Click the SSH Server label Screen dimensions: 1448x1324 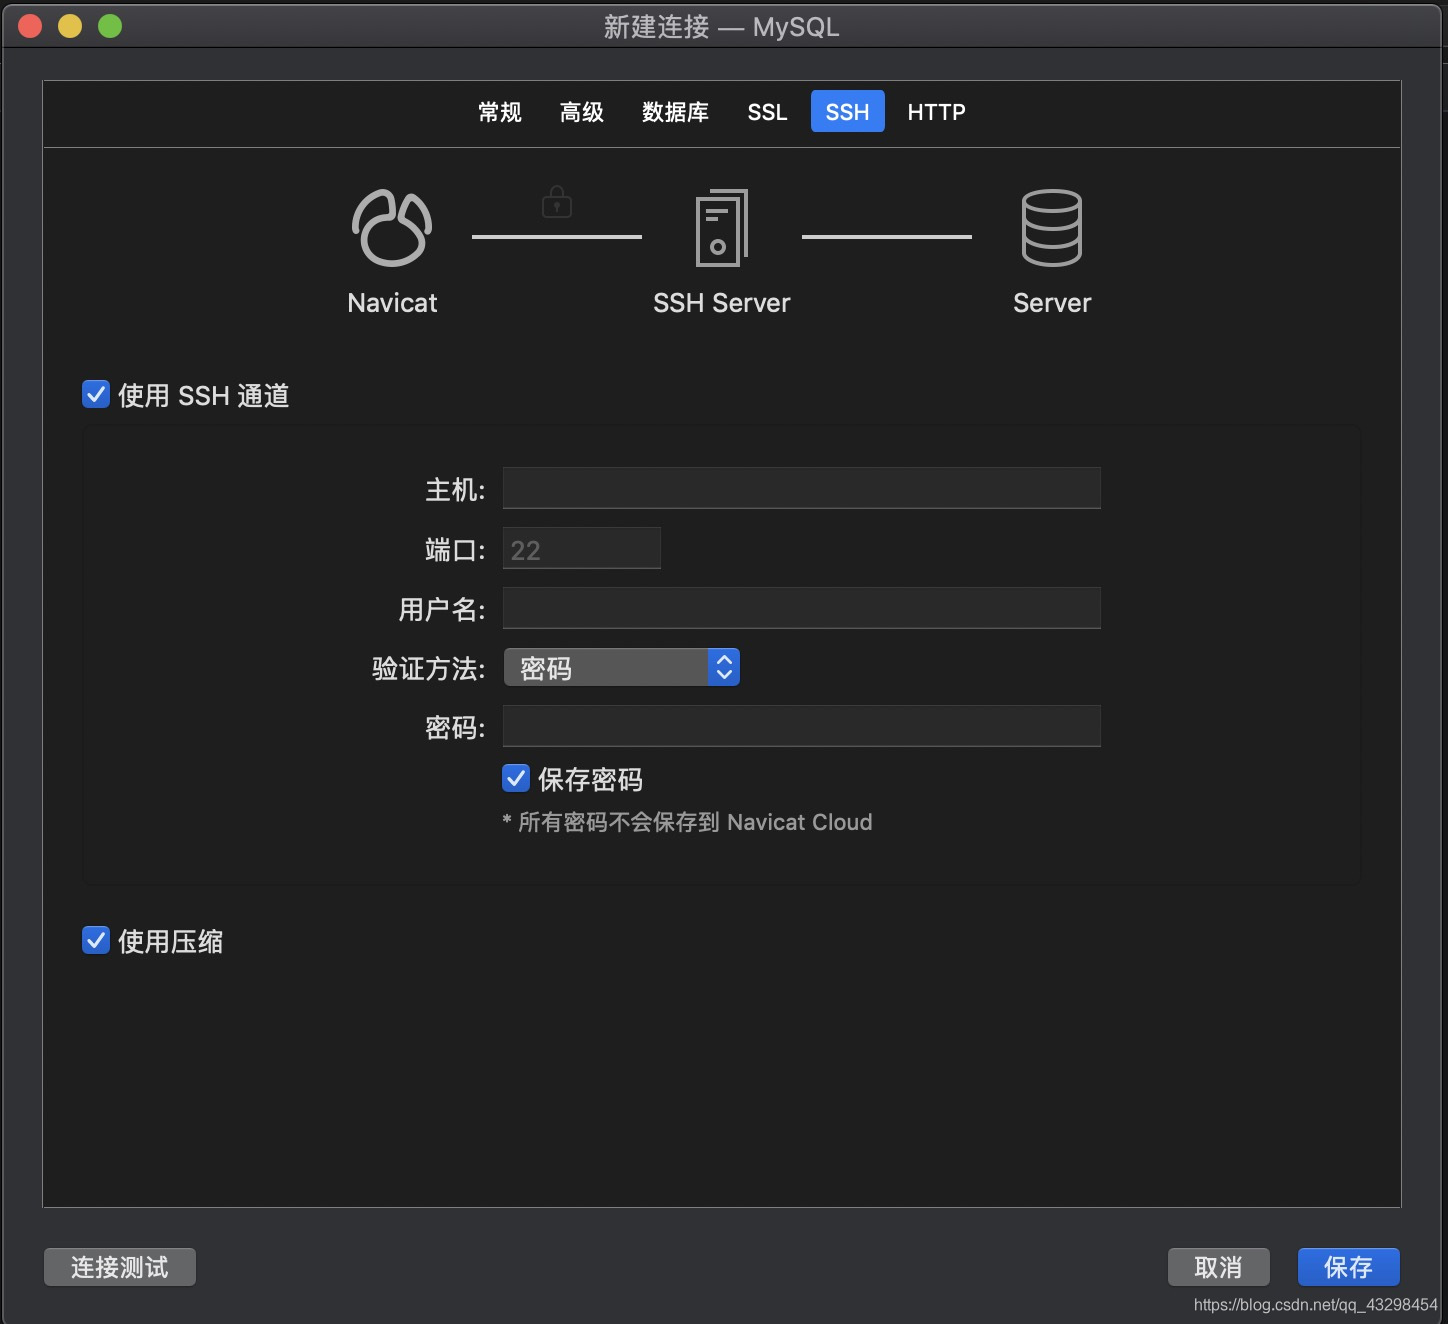(721, 303)
